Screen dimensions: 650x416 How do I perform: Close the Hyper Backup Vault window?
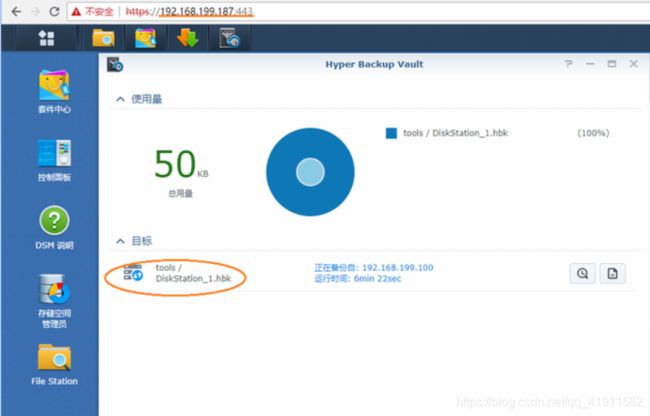click(x=634, y=64)
